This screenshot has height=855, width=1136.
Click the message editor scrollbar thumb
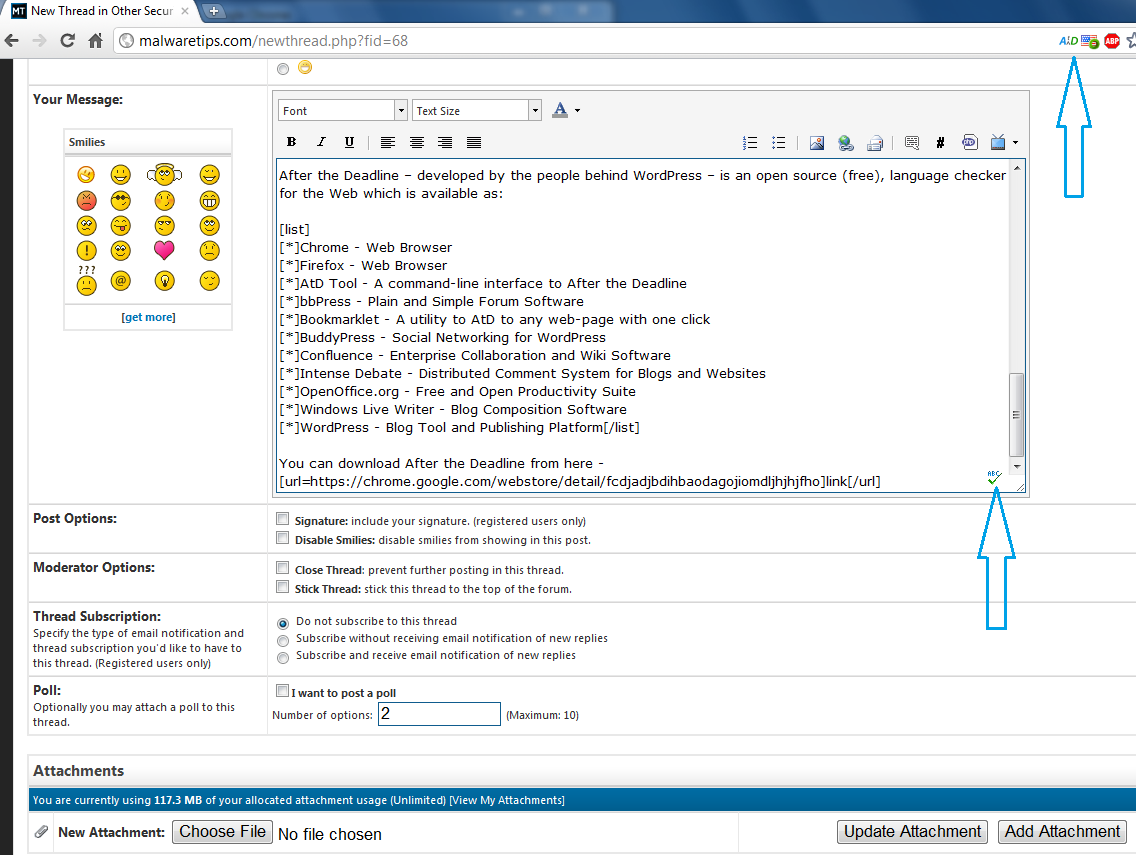(x=1016, y=414)
